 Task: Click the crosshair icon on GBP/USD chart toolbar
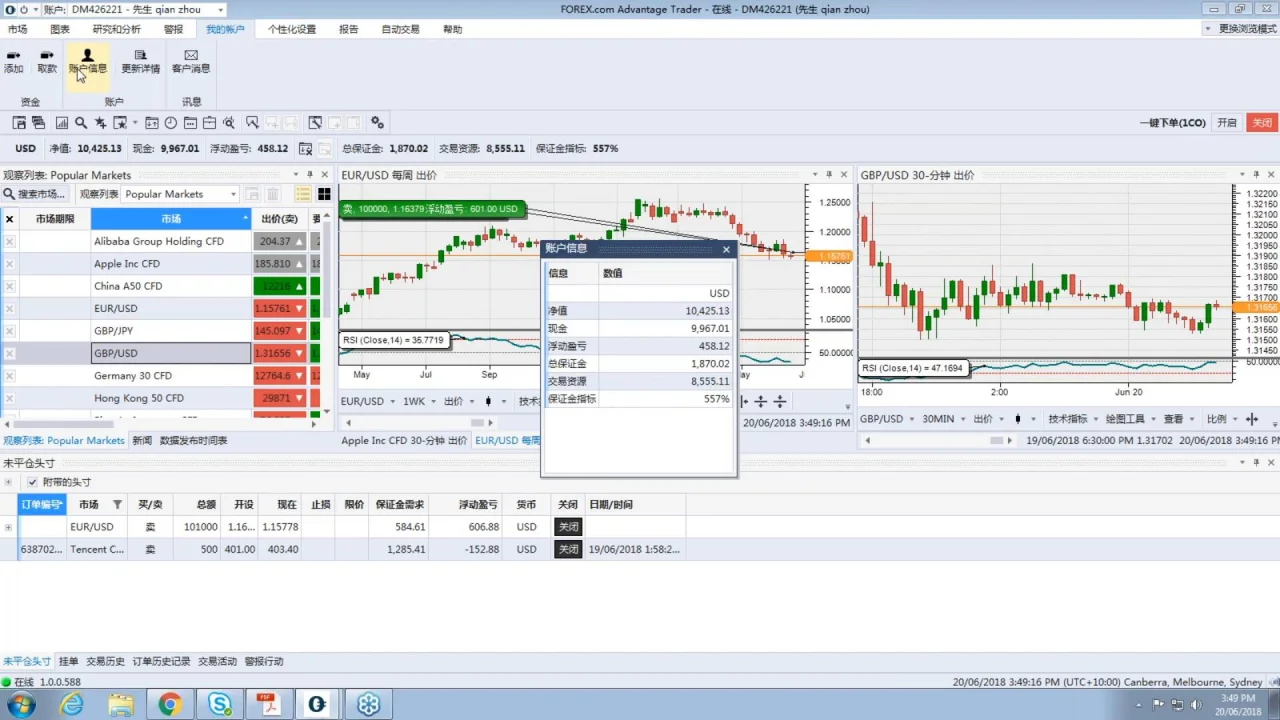coord(1252,419)
